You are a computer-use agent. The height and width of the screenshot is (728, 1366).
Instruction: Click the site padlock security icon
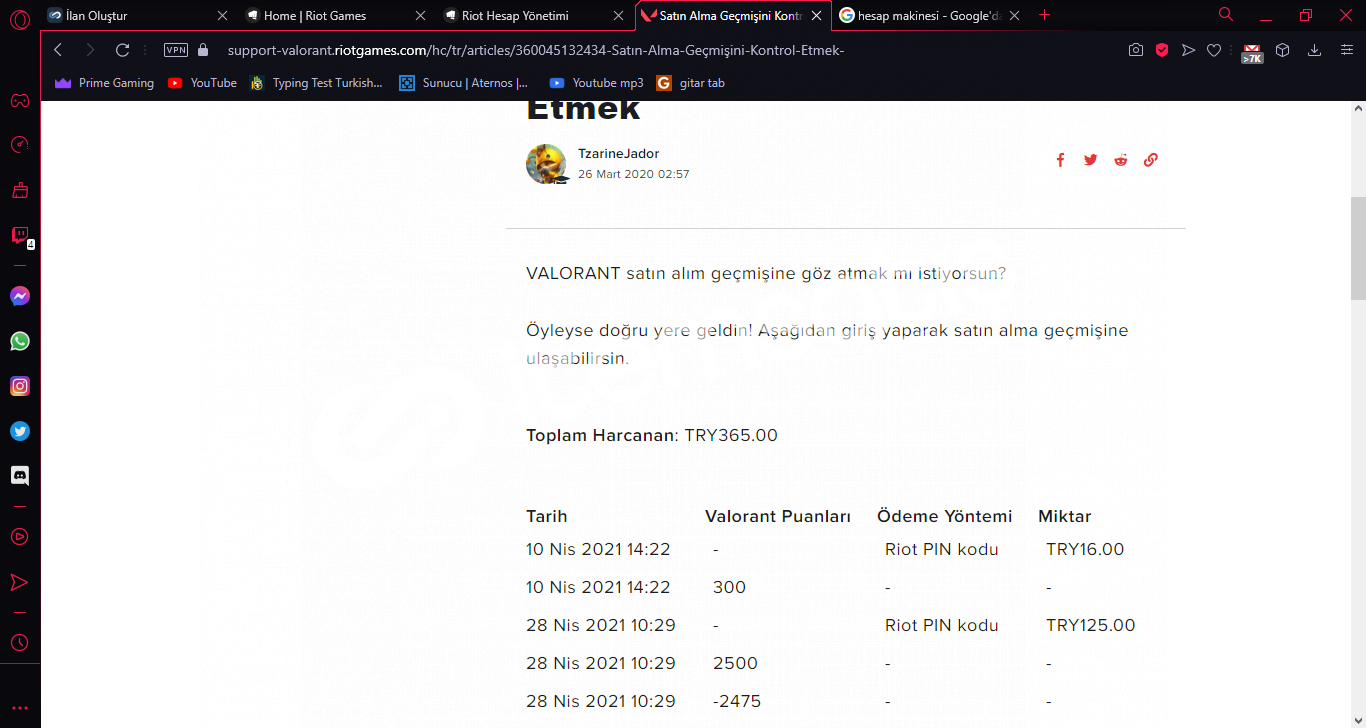[x=204, y=50]
